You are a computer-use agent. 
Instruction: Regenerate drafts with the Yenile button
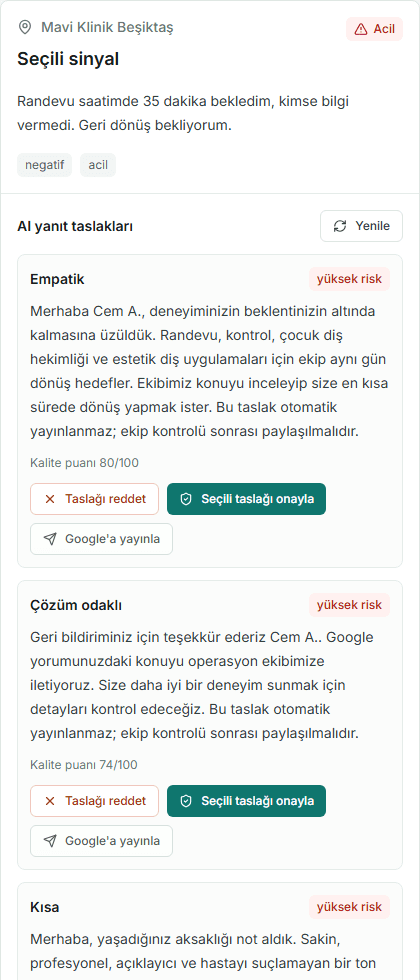(361, 226)
